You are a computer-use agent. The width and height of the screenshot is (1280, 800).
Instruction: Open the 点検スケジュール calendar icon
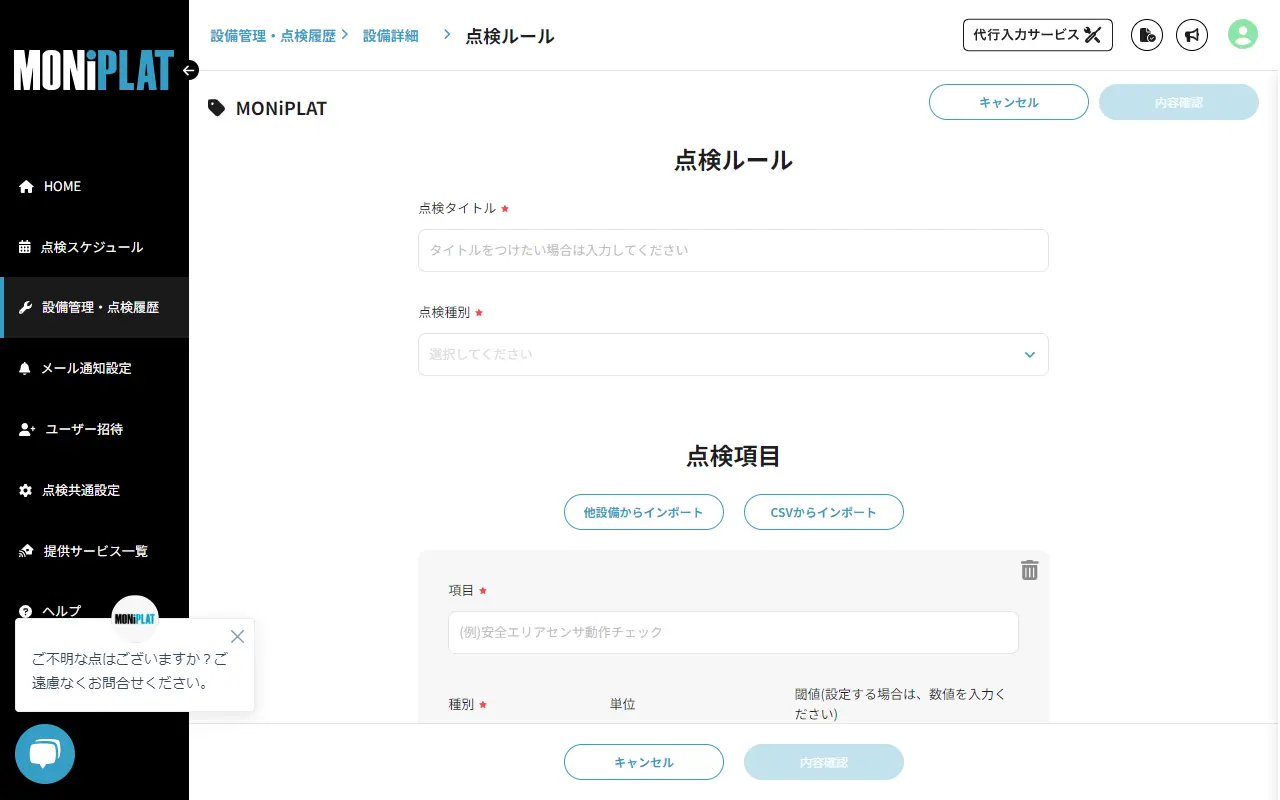tap(24, 247)
